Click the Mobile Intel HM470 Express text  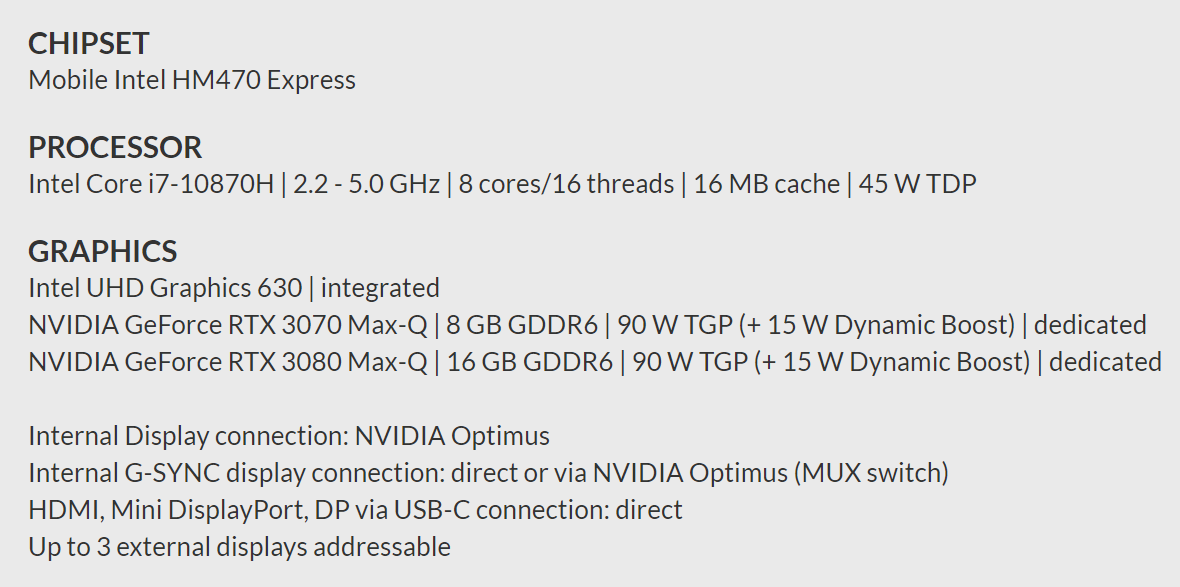pos(192,80)
